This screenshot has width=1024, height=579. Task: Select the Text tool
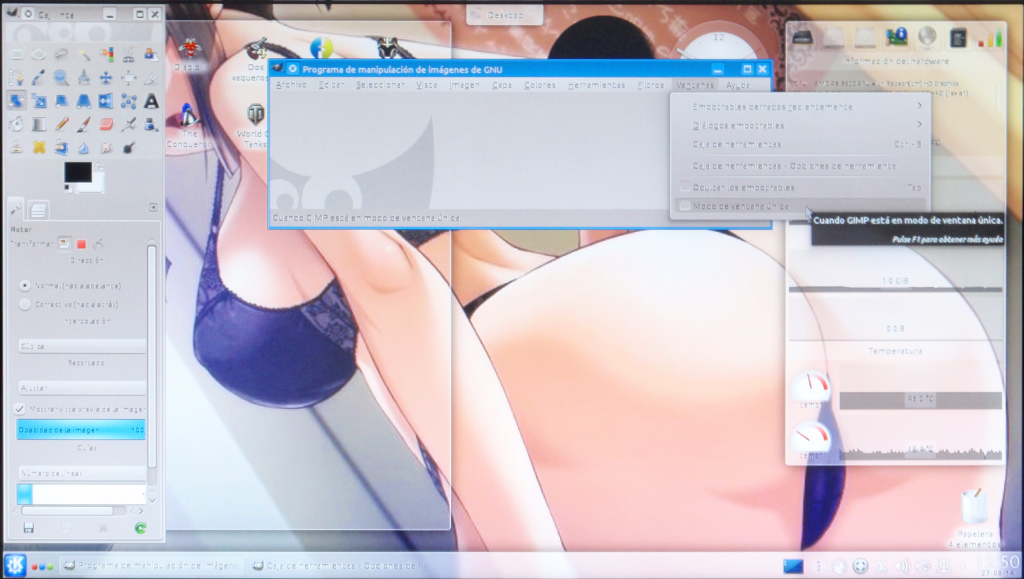pos(151,101)
